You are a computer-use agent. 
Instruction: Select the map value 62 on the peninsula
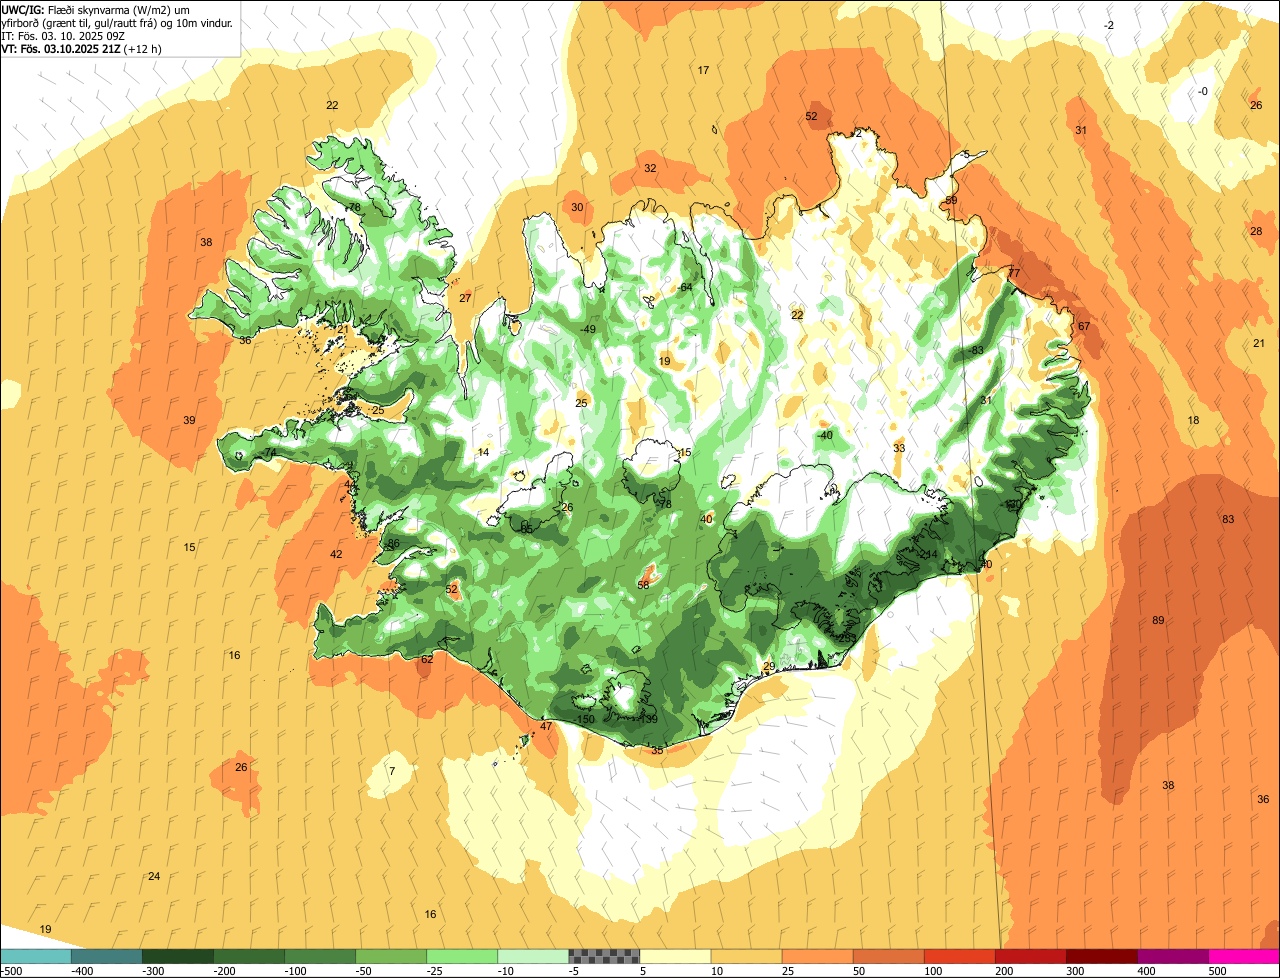pyautogui.click(x=427, y=659)
